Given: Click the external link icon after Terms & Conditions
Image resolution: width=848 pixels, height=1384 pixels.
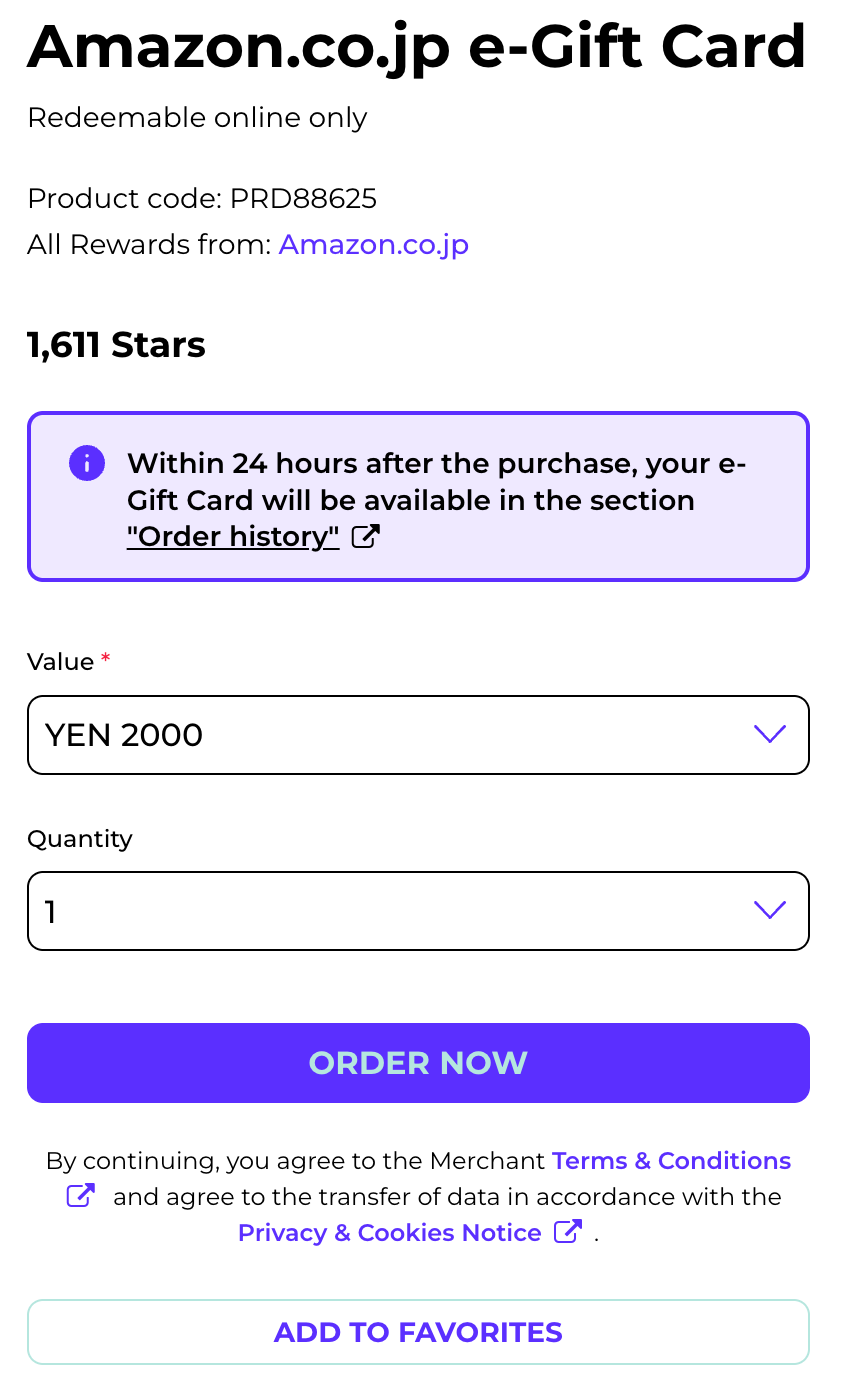Looking at the screenshot, I should [81, 1195].
